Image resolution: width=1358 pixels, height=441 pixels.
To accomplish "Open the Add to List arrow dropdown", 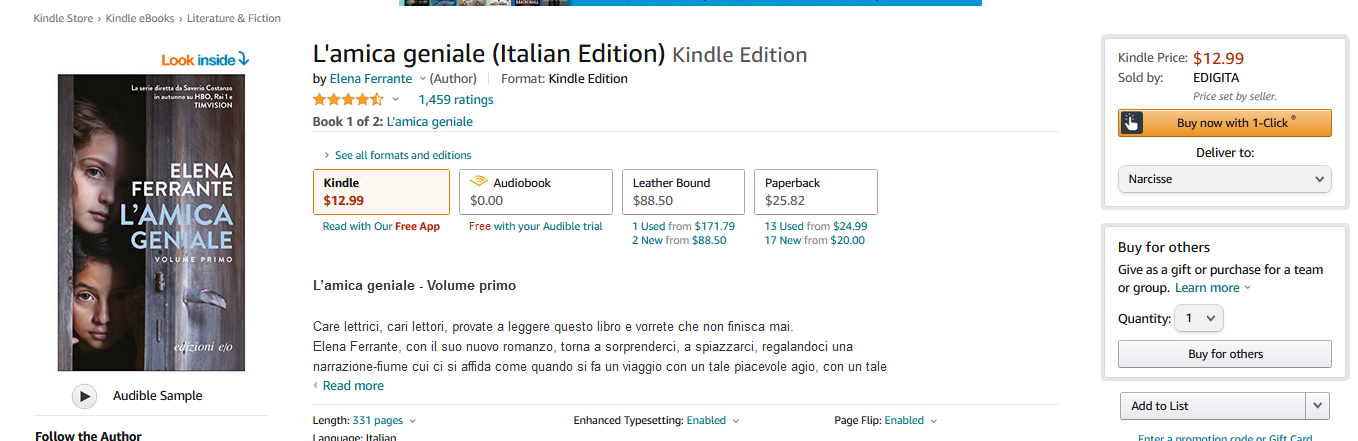I will coord(1318,406).
